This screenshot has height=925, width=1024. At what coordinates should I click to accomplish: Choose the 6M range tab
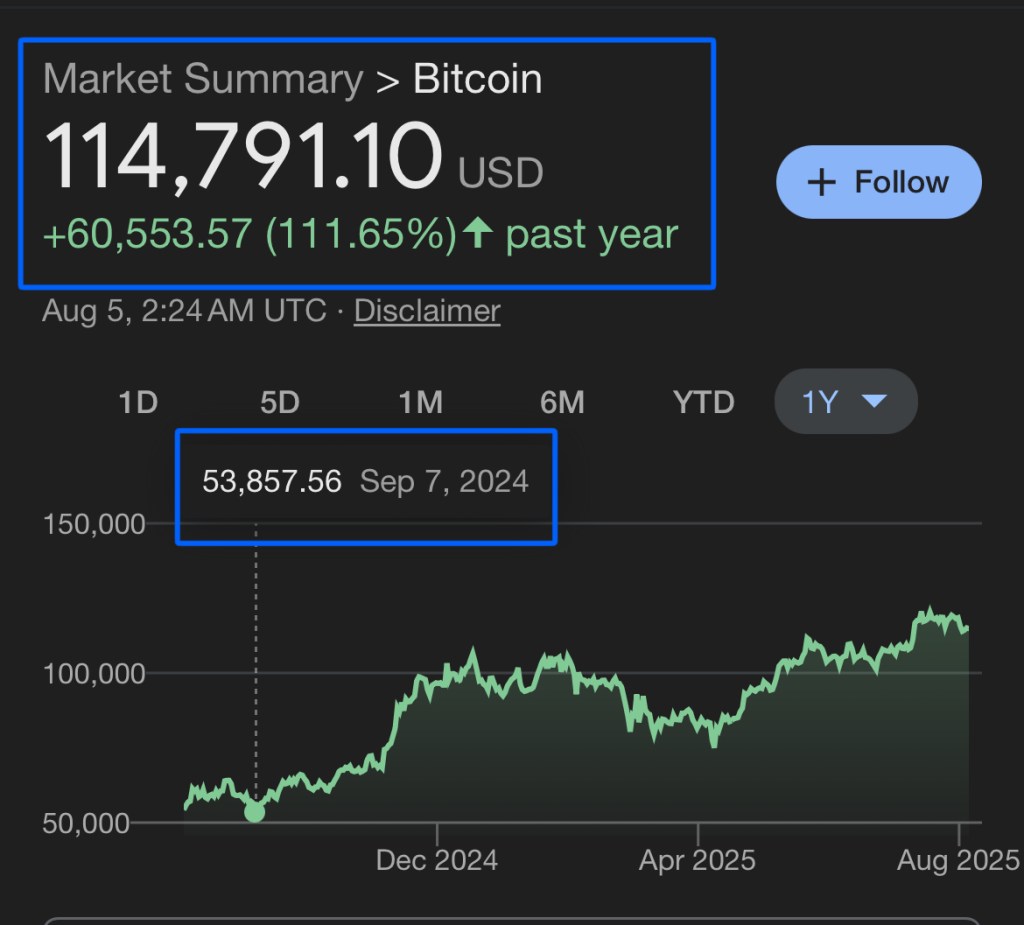coord(561,402)
